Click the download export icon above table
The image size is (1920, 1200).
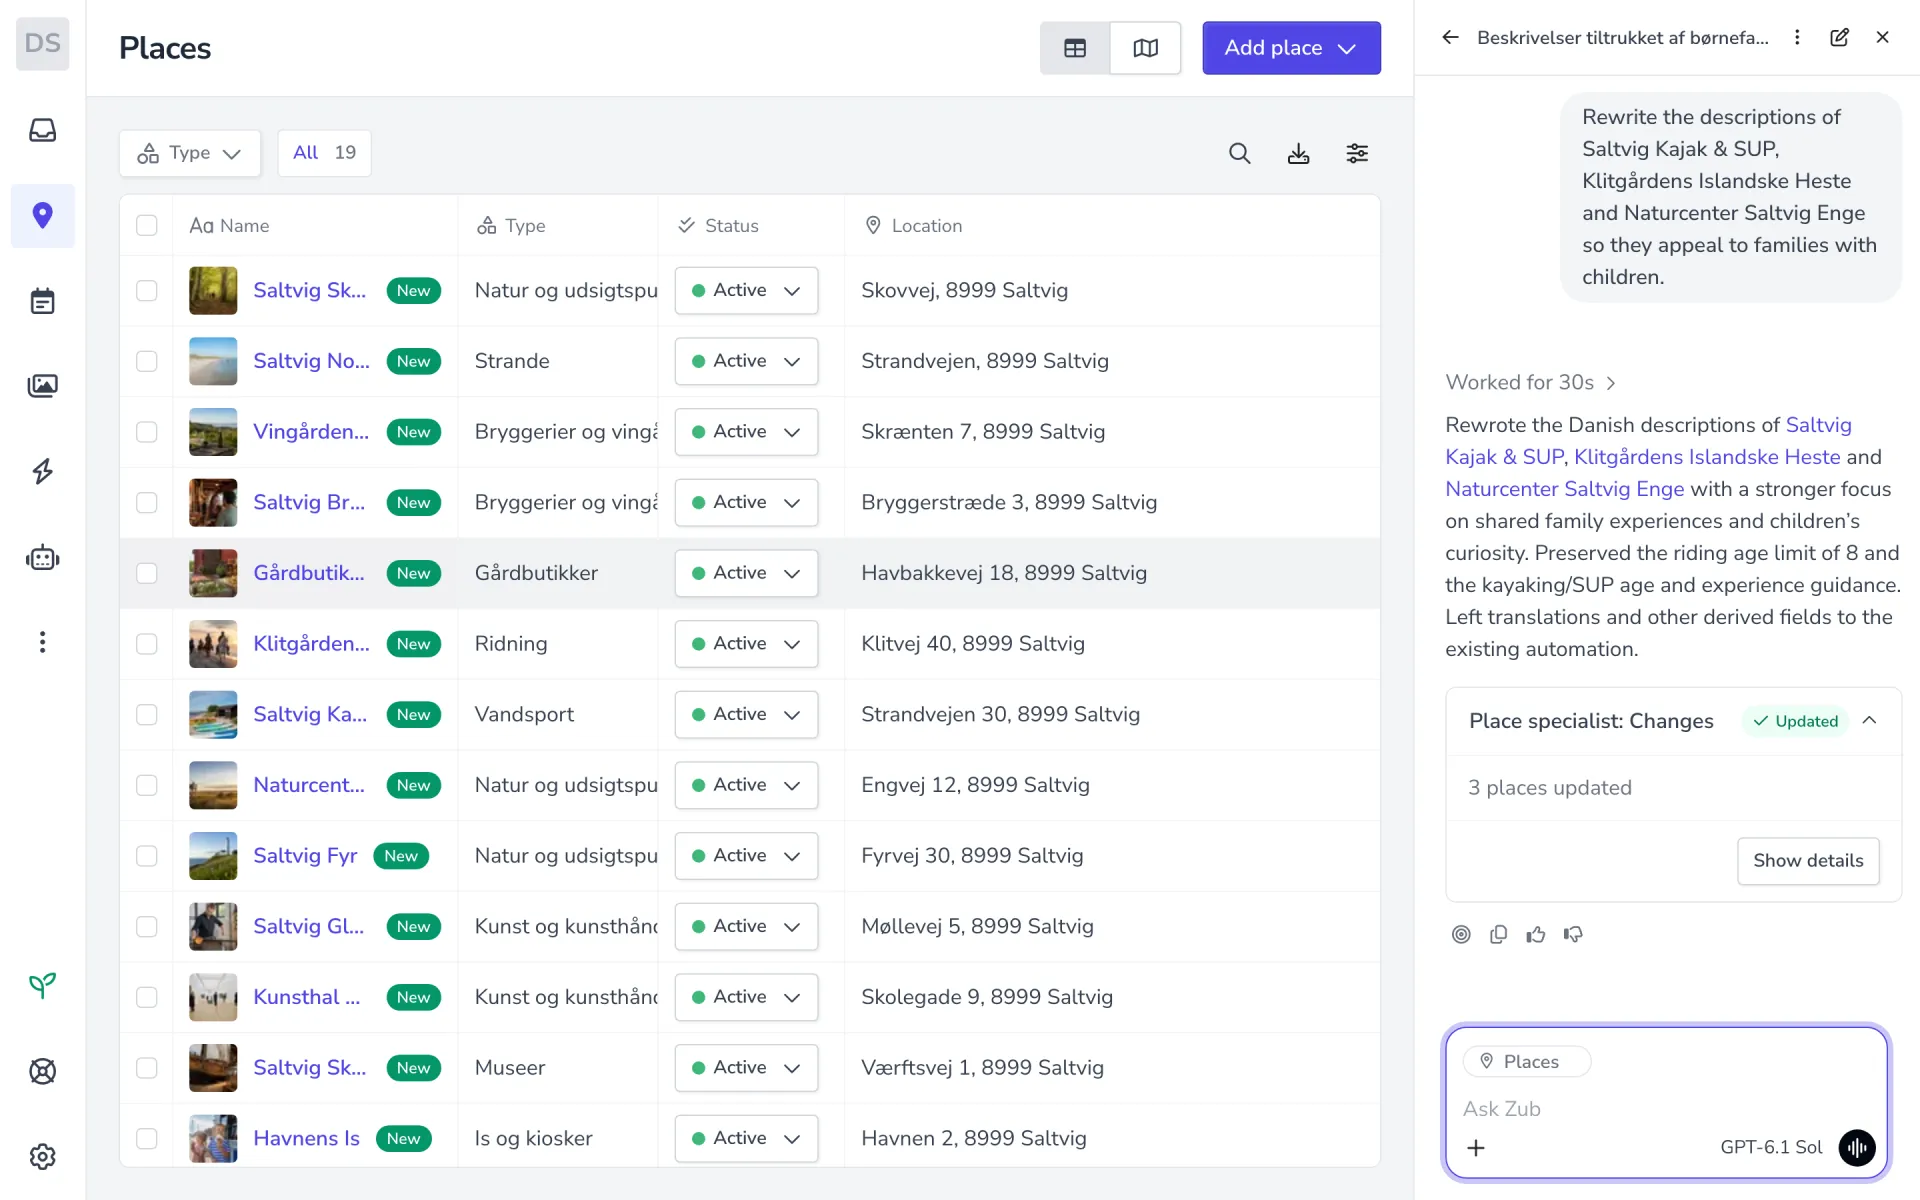[1298, 153]
